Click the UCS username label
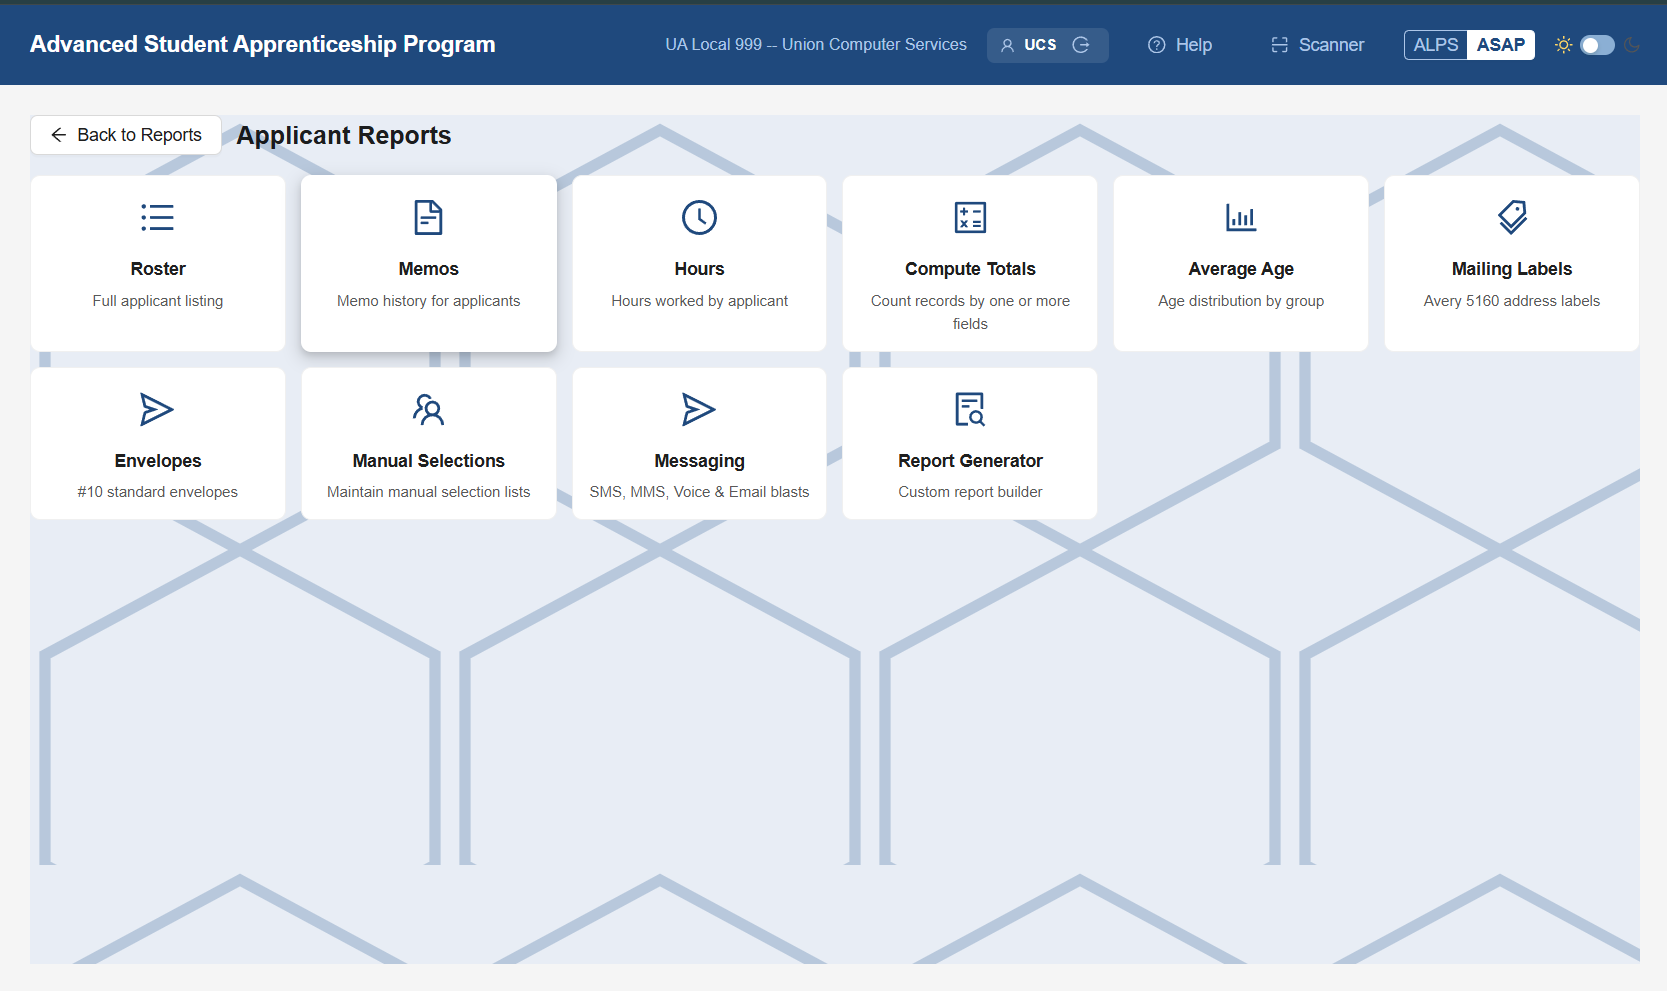 (1040, 45)
